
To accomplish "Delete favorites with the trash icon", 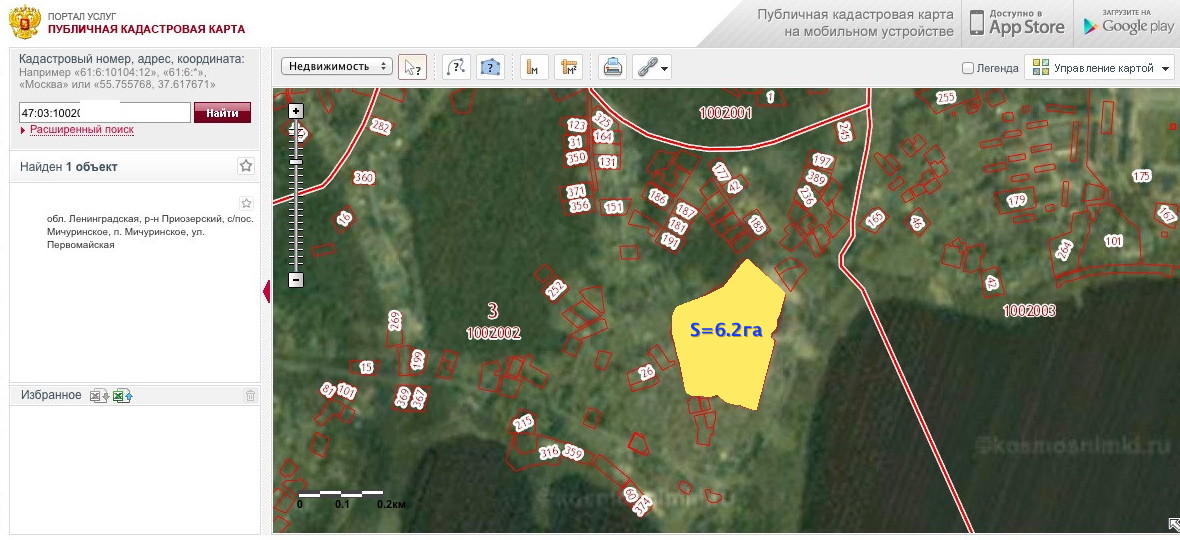I will pyautogui.click(x=250, y=396).
